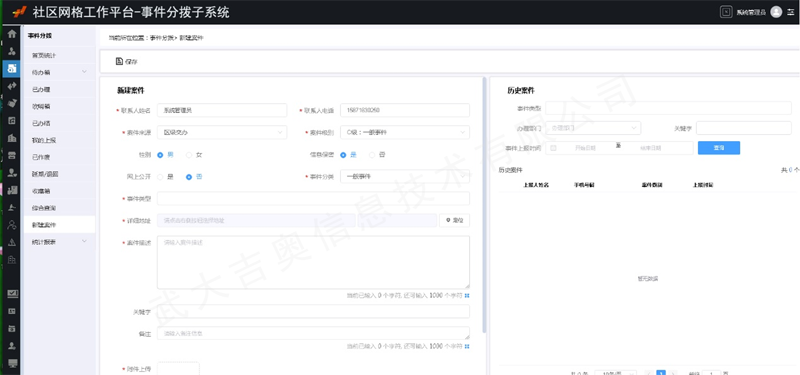800x375 pixels.
Task: Click 事件分拨 in the breadcrumb
Action: click(162, 38)
